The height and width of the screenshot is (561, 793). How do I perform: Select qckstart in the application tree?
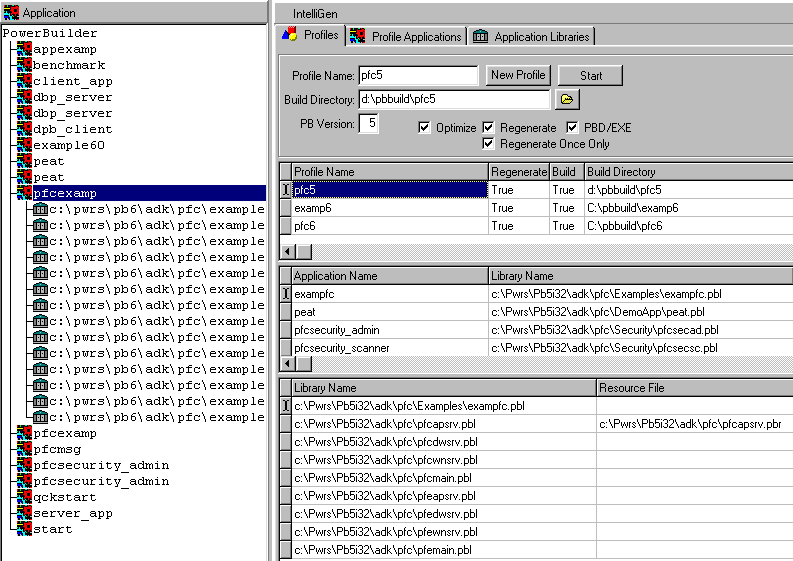pos(64,497)
